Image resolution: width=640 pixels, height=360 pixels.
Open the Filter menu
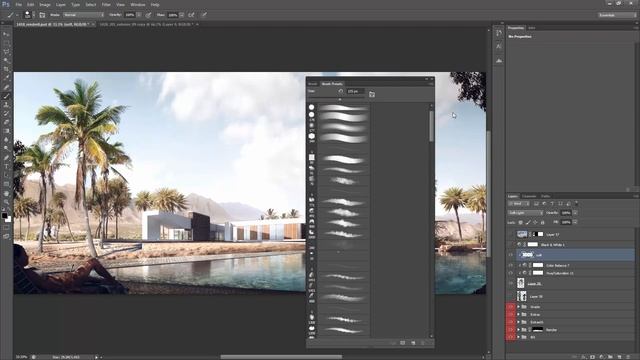(x=106, y=4)
